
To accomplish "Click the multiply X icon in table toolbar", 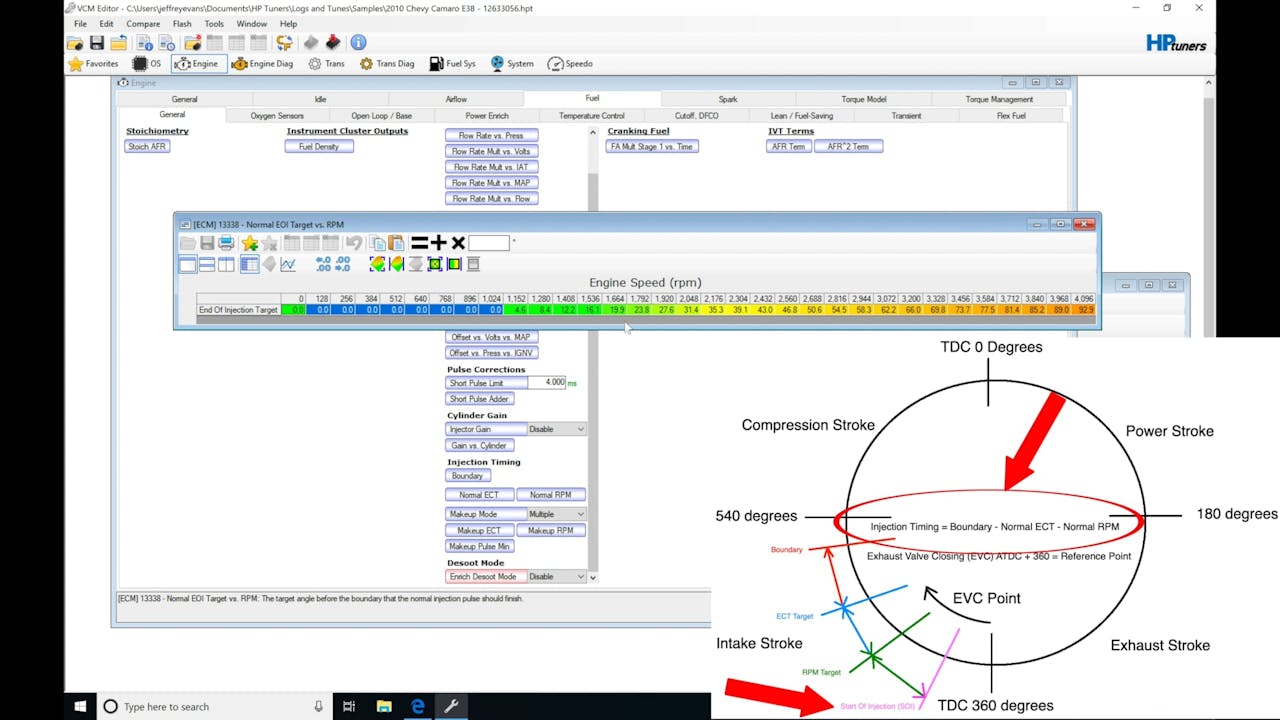I will point(458,243).
